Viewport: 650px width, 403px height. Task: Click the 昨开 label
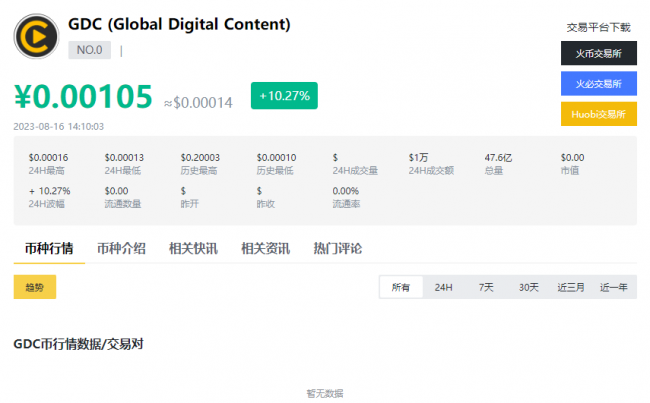tap(189, 204)
